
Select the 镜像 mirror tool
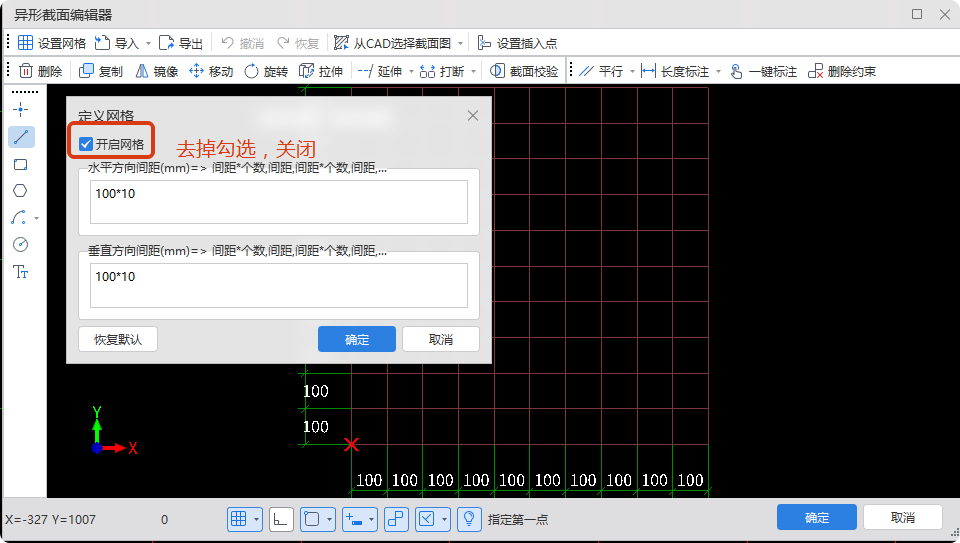[x=157, y=71]
